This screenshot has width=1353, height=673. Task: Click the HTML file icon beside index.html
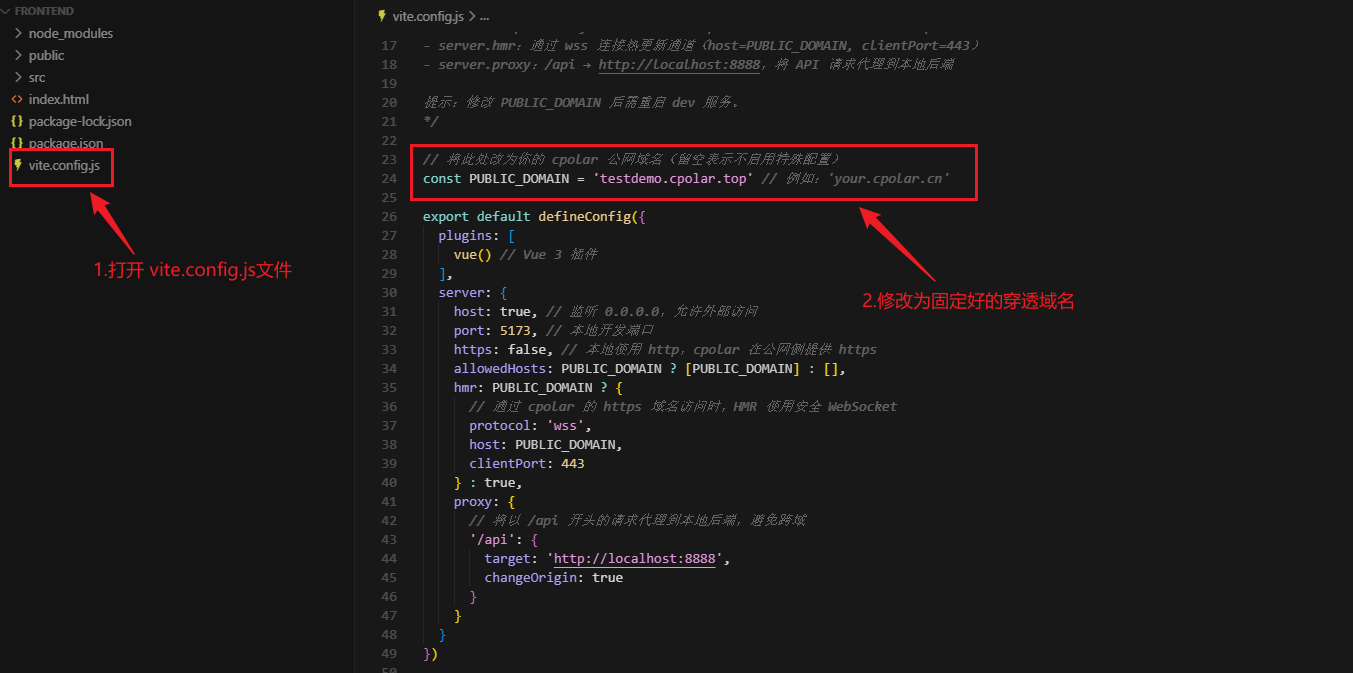coord(17,99)
